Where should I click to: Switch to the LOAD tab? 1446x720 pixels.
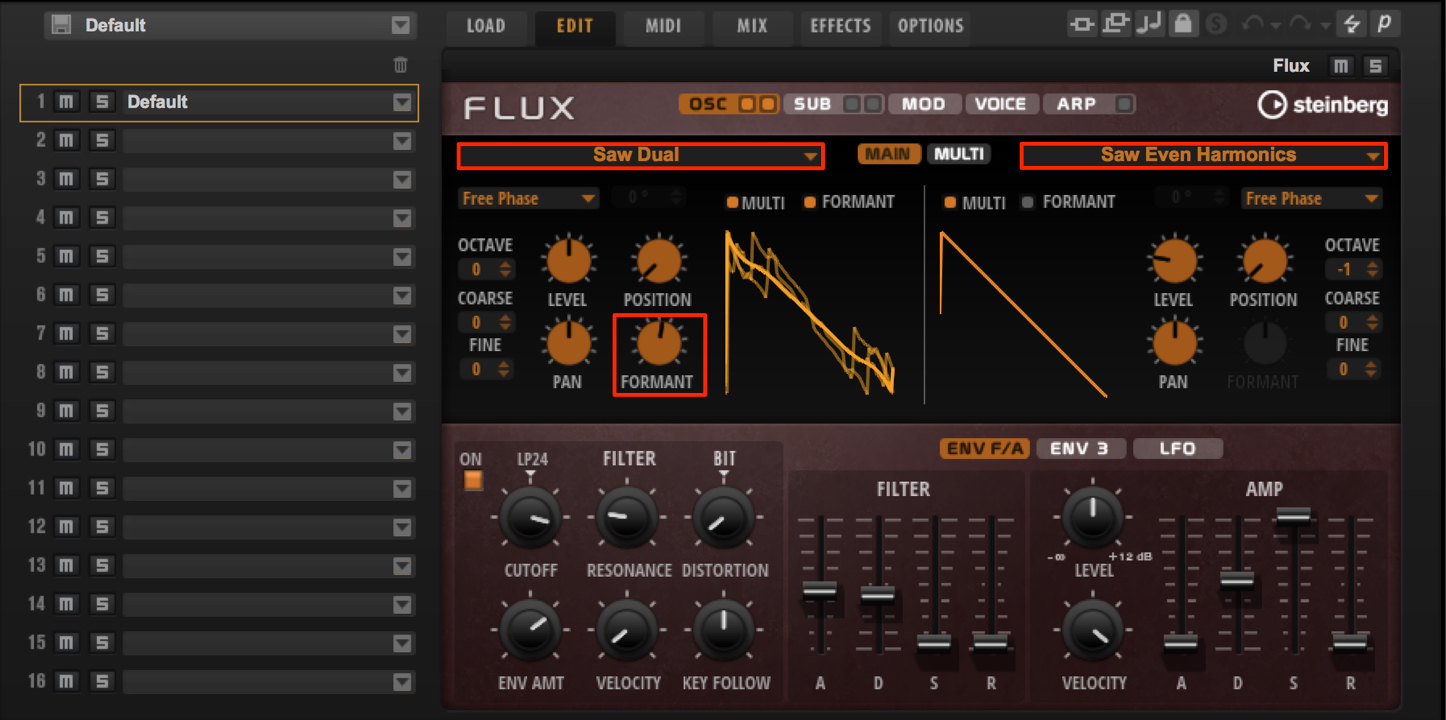tap(486, 25)
